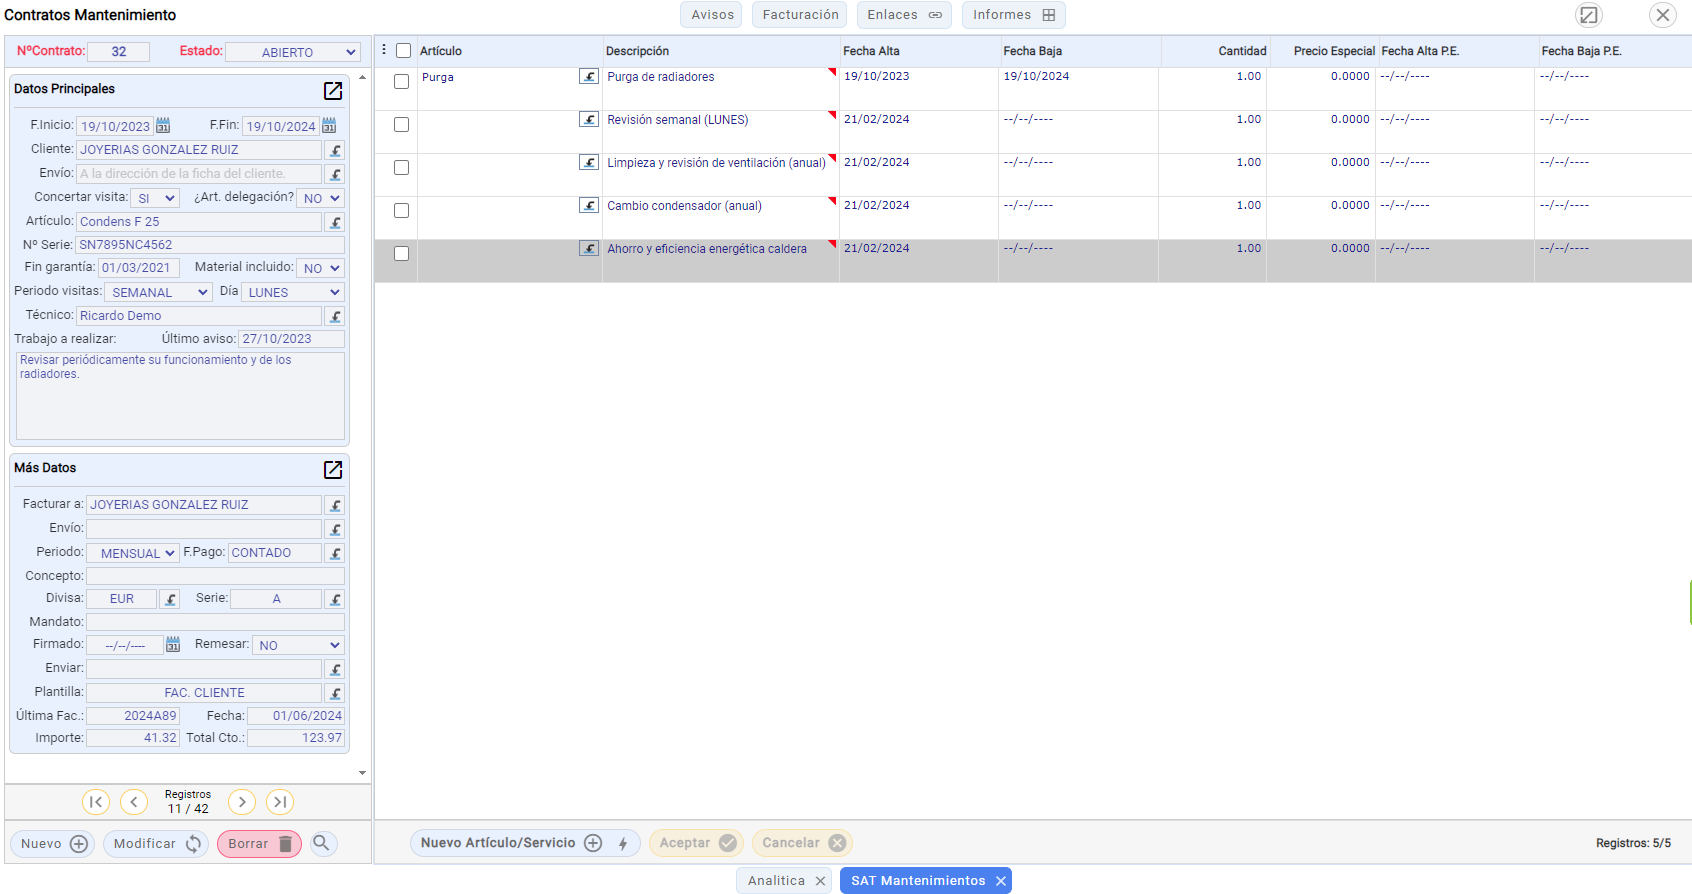The image size is (1692, 894).
Task: Open the Enlaces menu
Action: pyautogui.click(x=904, y=15)
